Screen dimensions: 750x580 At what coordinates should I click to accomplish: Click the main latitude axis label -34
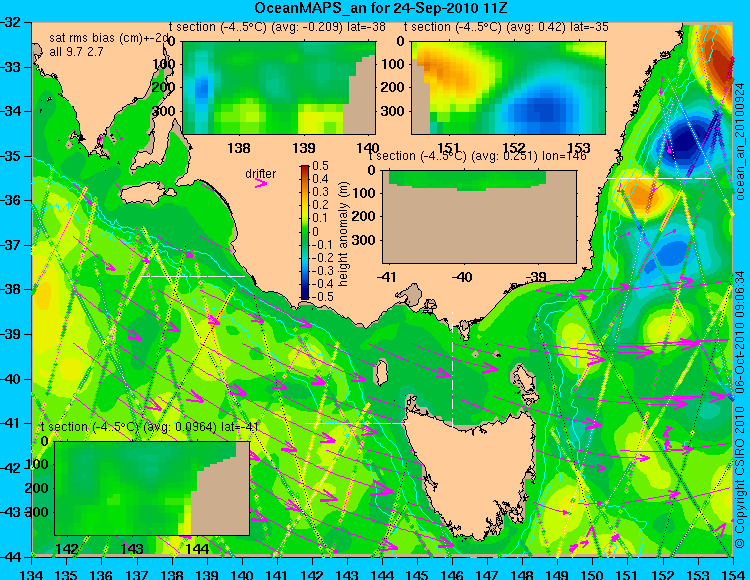coord(11,111)
